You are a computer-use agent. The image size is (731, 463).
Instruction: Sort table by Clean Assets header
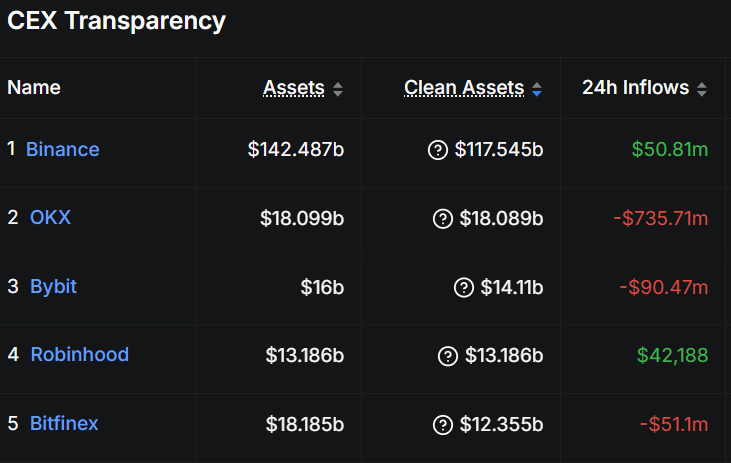tap(464, 88)
